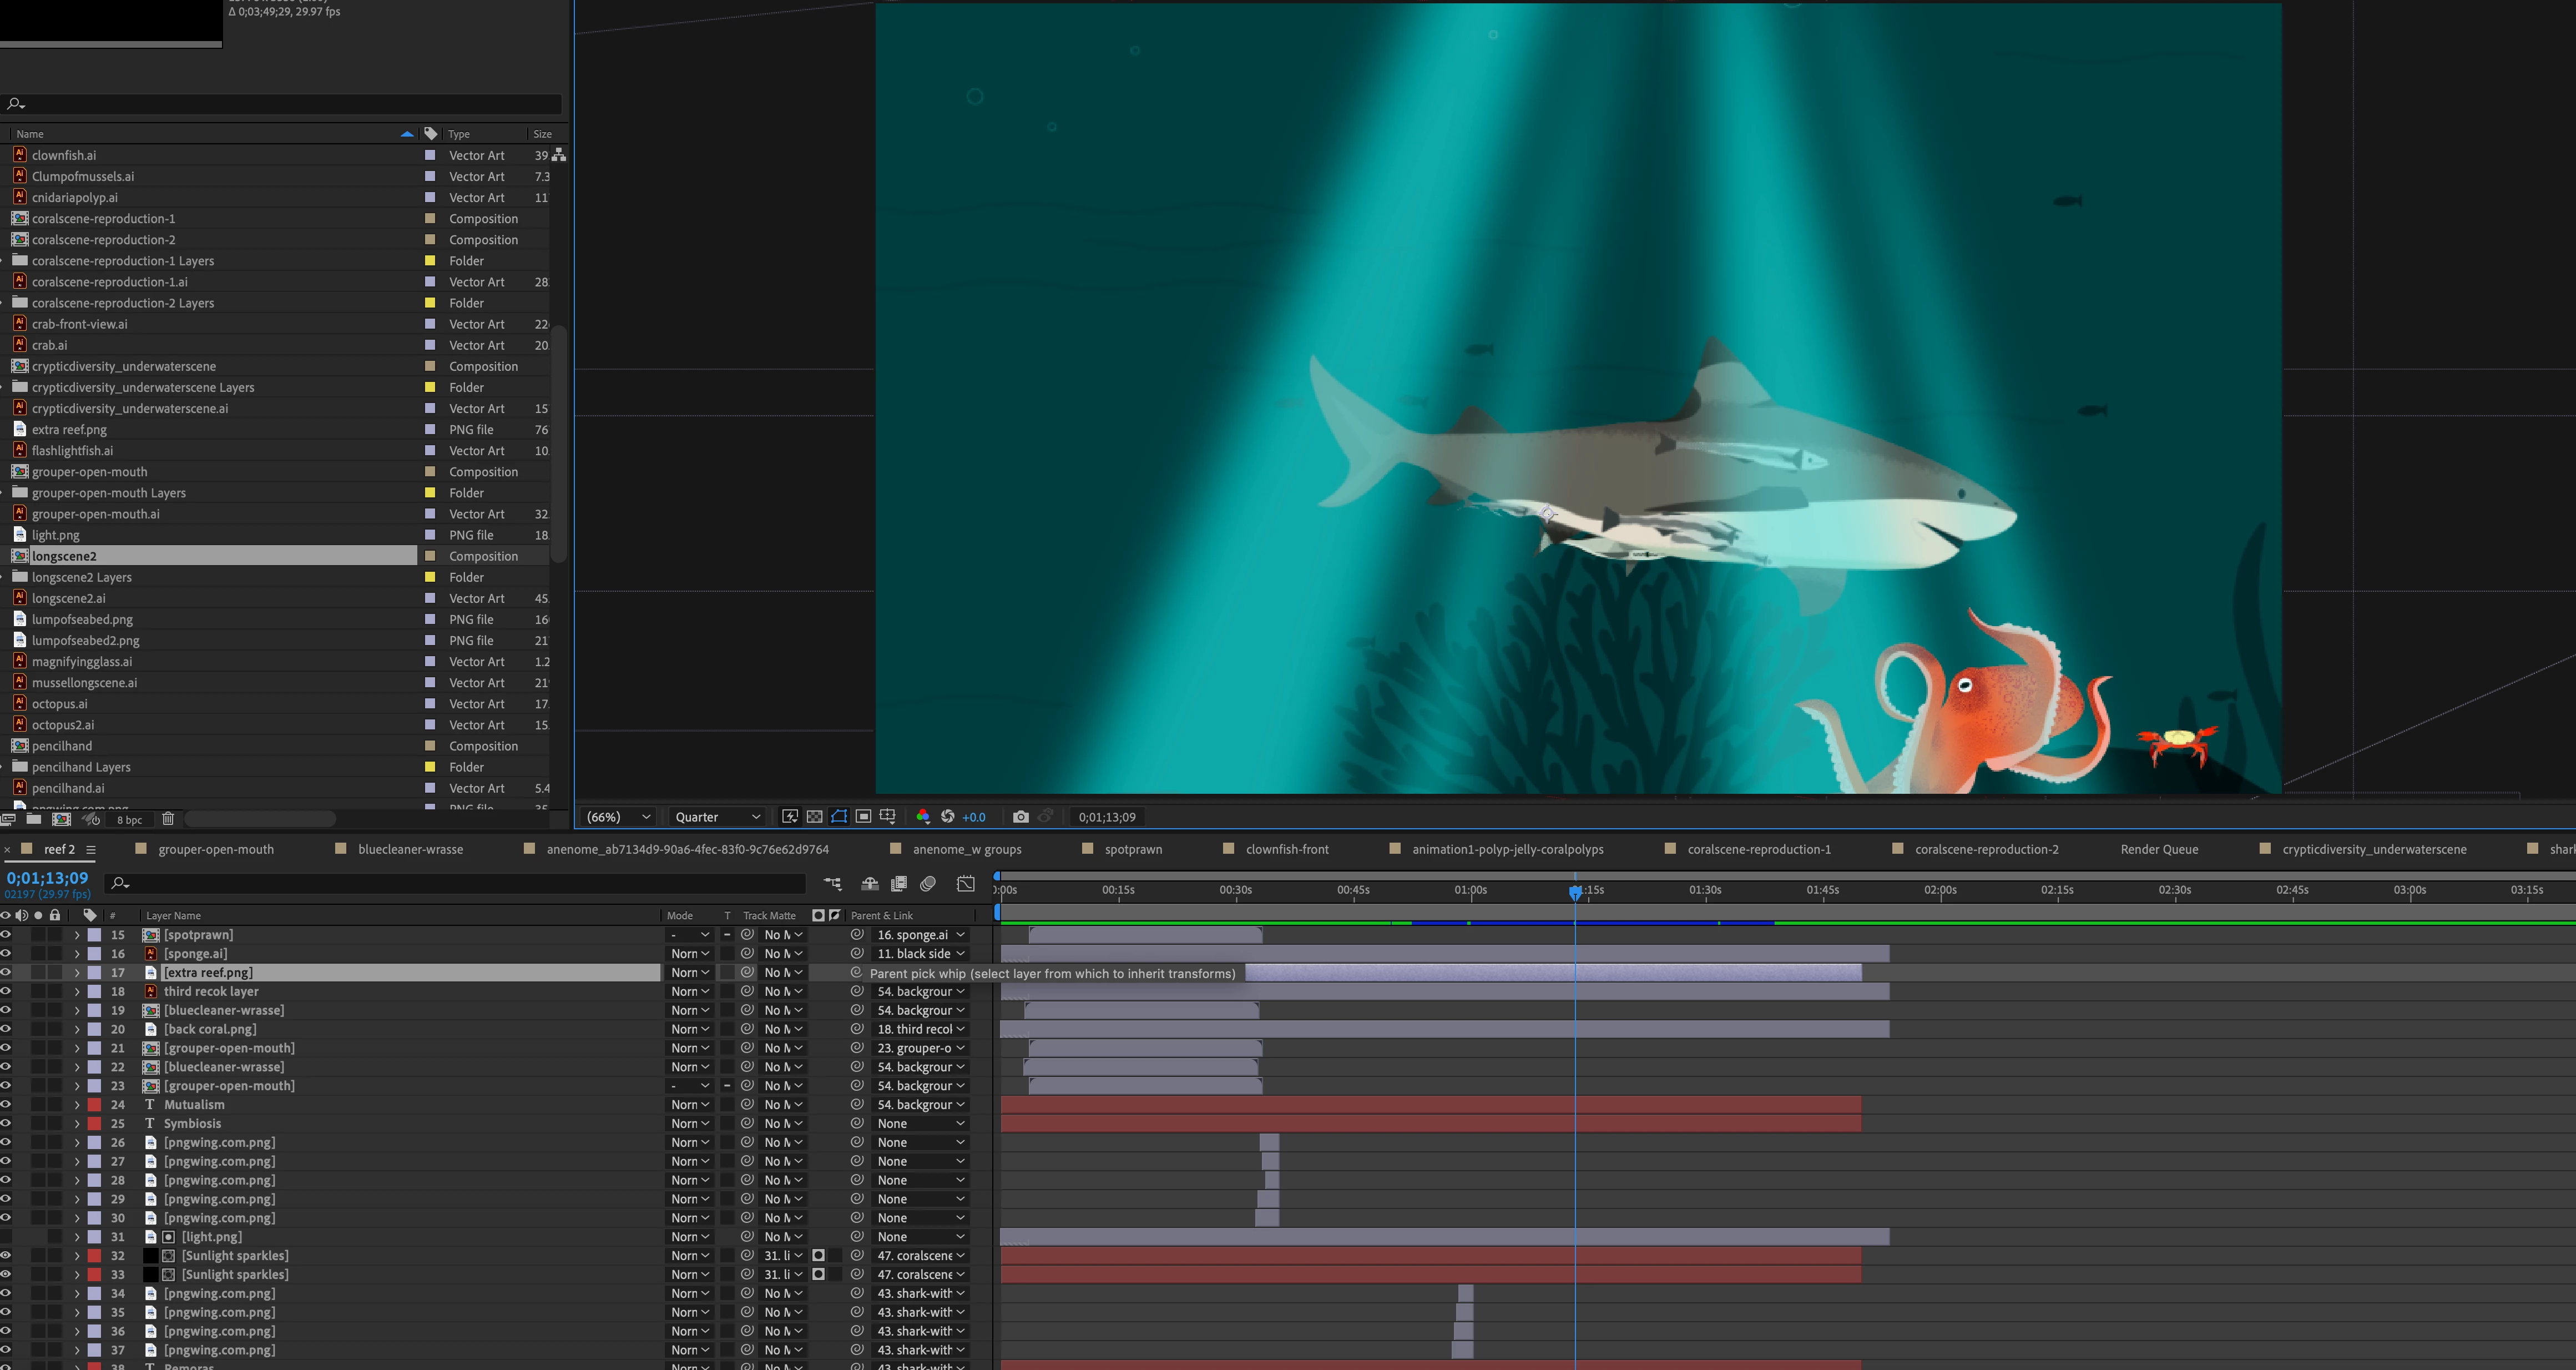Click the timeline current timecode 0;01;13;09
The height and width of the screenshot is (1370, 2576).
(47, 878)
